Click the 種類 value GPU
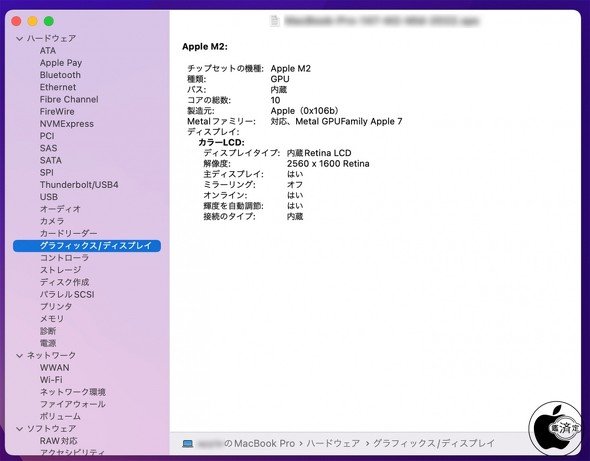This screenshot has width=590, height=461. click(280, 79)
